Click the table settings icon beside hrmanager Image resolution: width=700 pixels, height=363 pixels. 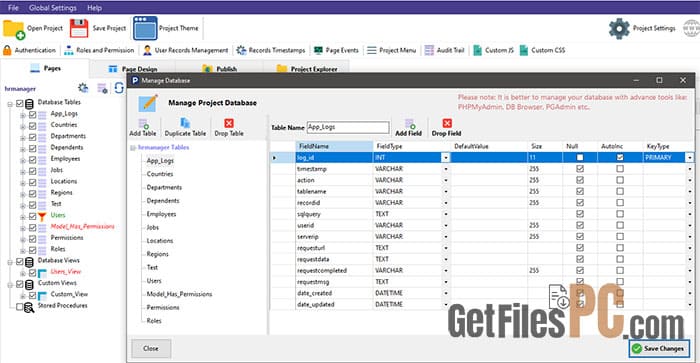[102, 88]
